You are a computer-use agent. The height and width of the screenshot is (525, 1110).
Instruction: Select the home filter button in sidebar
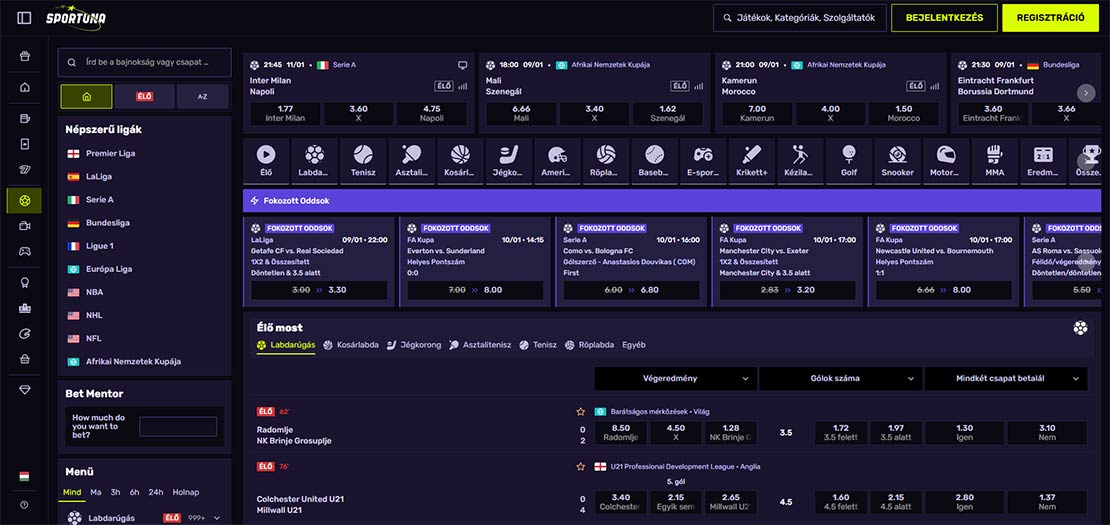click(86, 96)
